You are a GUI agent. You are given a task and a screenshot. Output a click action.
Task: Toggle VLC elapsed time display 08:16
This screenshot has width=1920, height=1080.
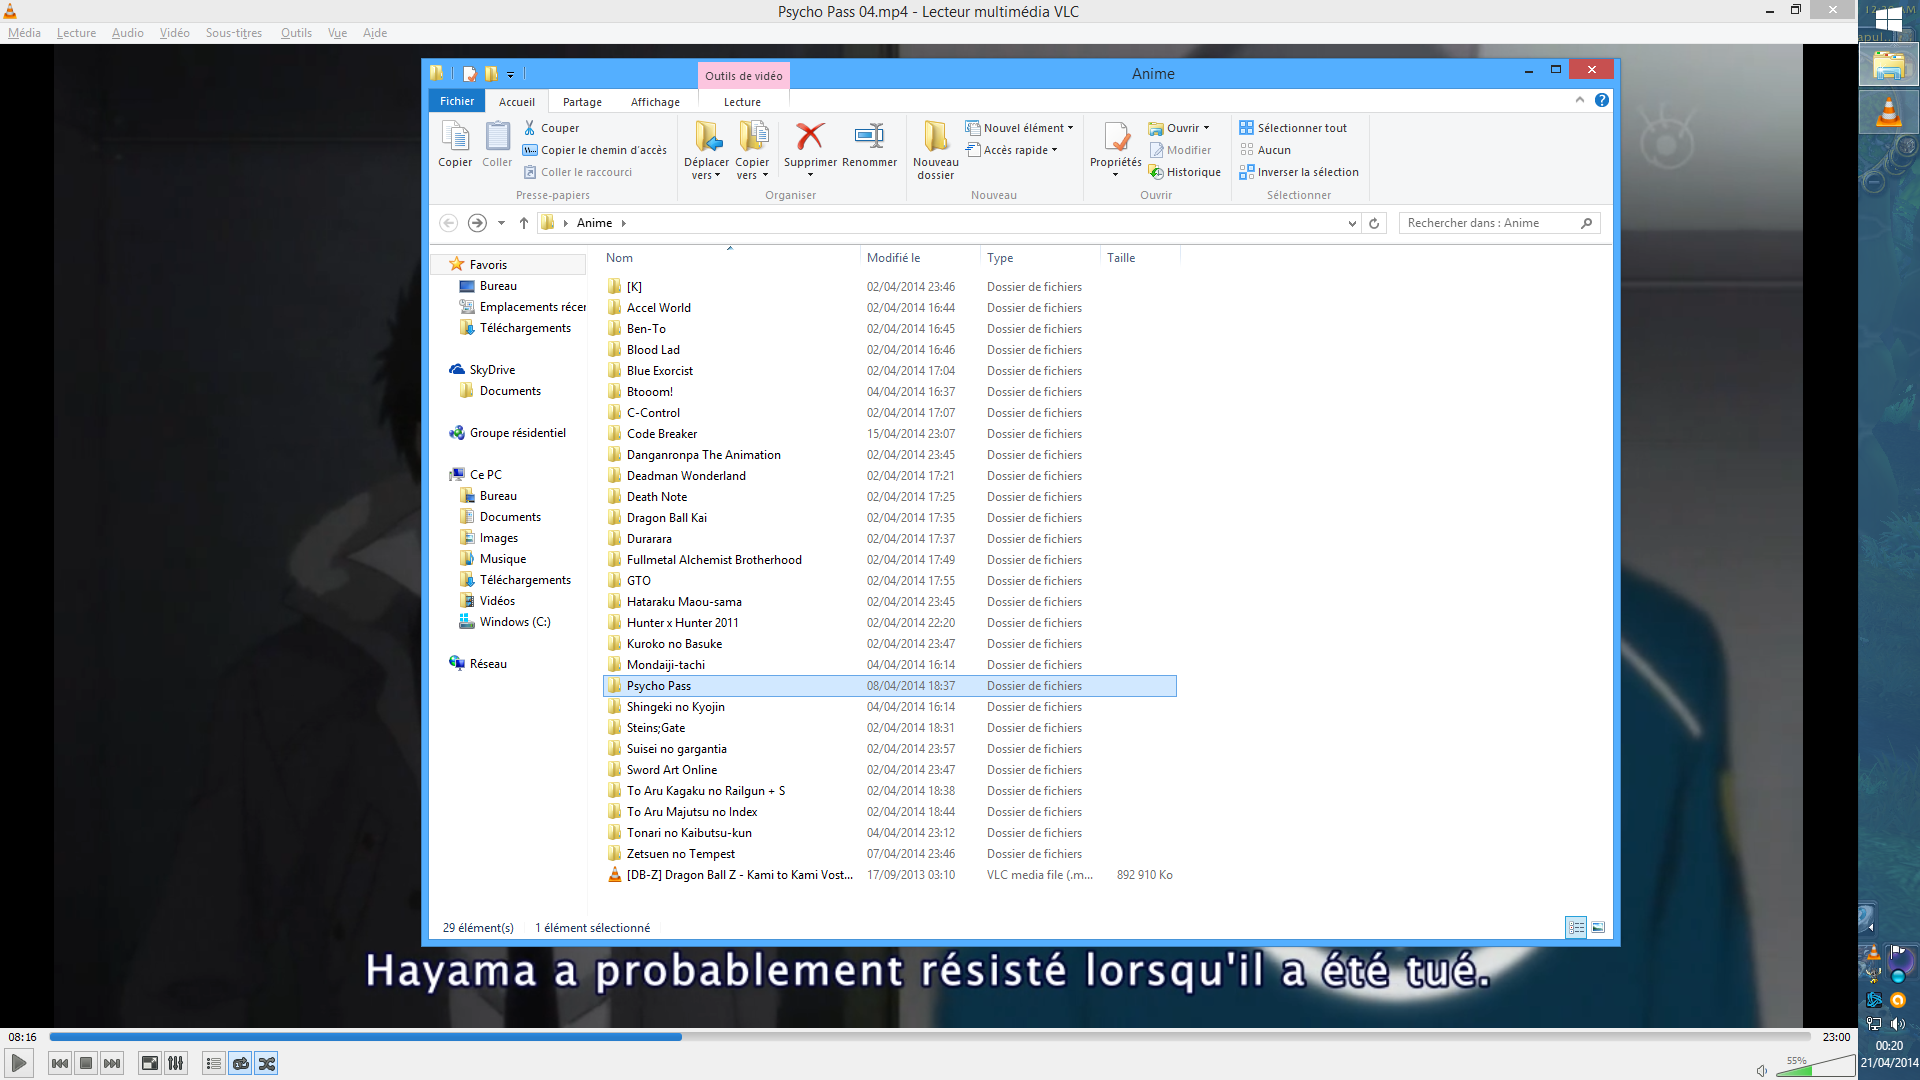22,1037
